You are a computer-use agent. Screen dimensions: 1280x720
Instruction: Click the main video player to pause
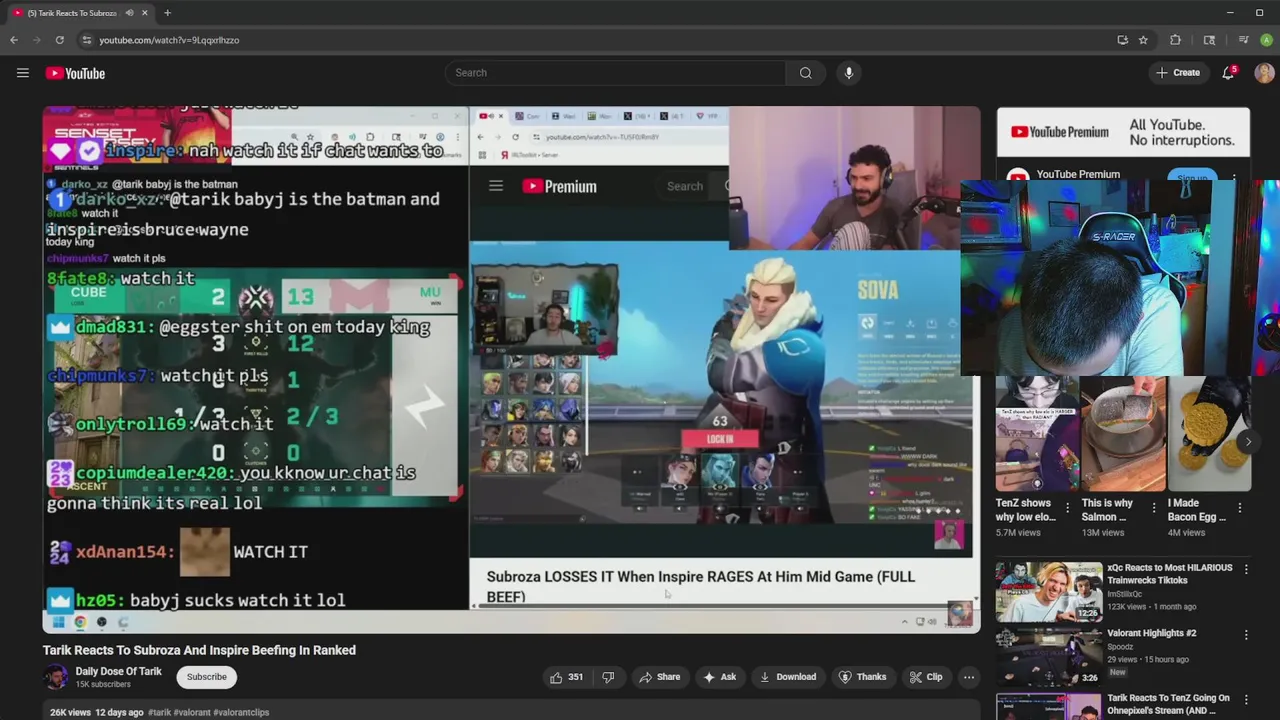(511, 370)
